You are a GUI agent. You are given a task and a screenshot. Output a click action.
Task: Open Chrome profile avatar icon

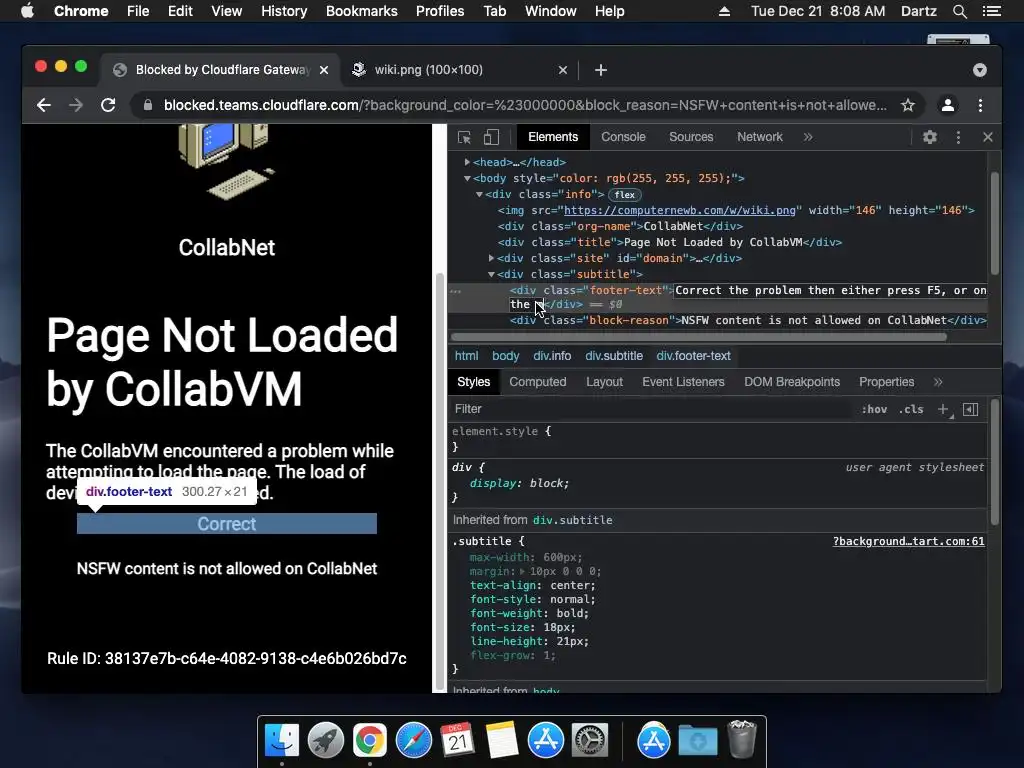pos(948,105)
